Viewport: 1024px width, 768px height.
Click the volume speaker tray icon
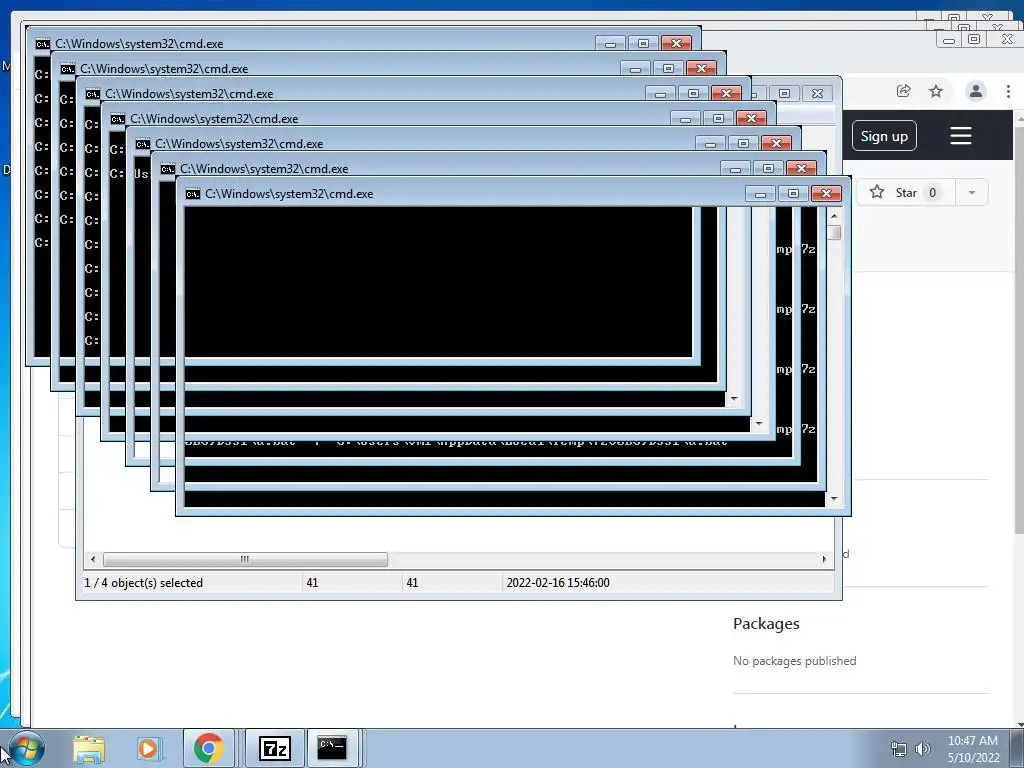click(x=923, y=749)
